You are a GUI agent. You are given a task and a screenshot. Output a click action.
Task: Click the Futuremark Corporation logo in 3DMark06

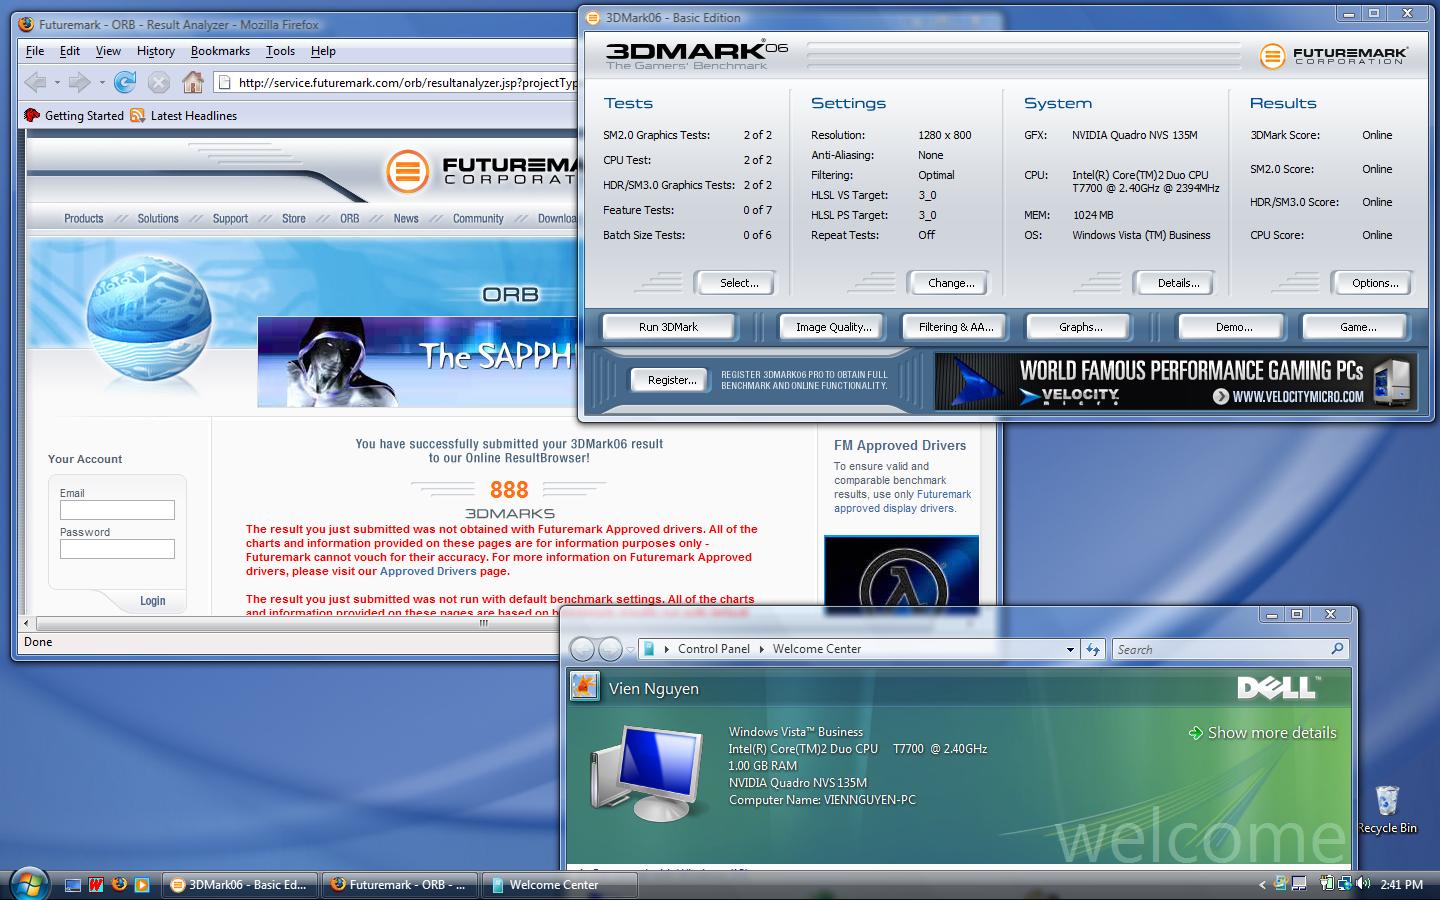point(1333,56)
